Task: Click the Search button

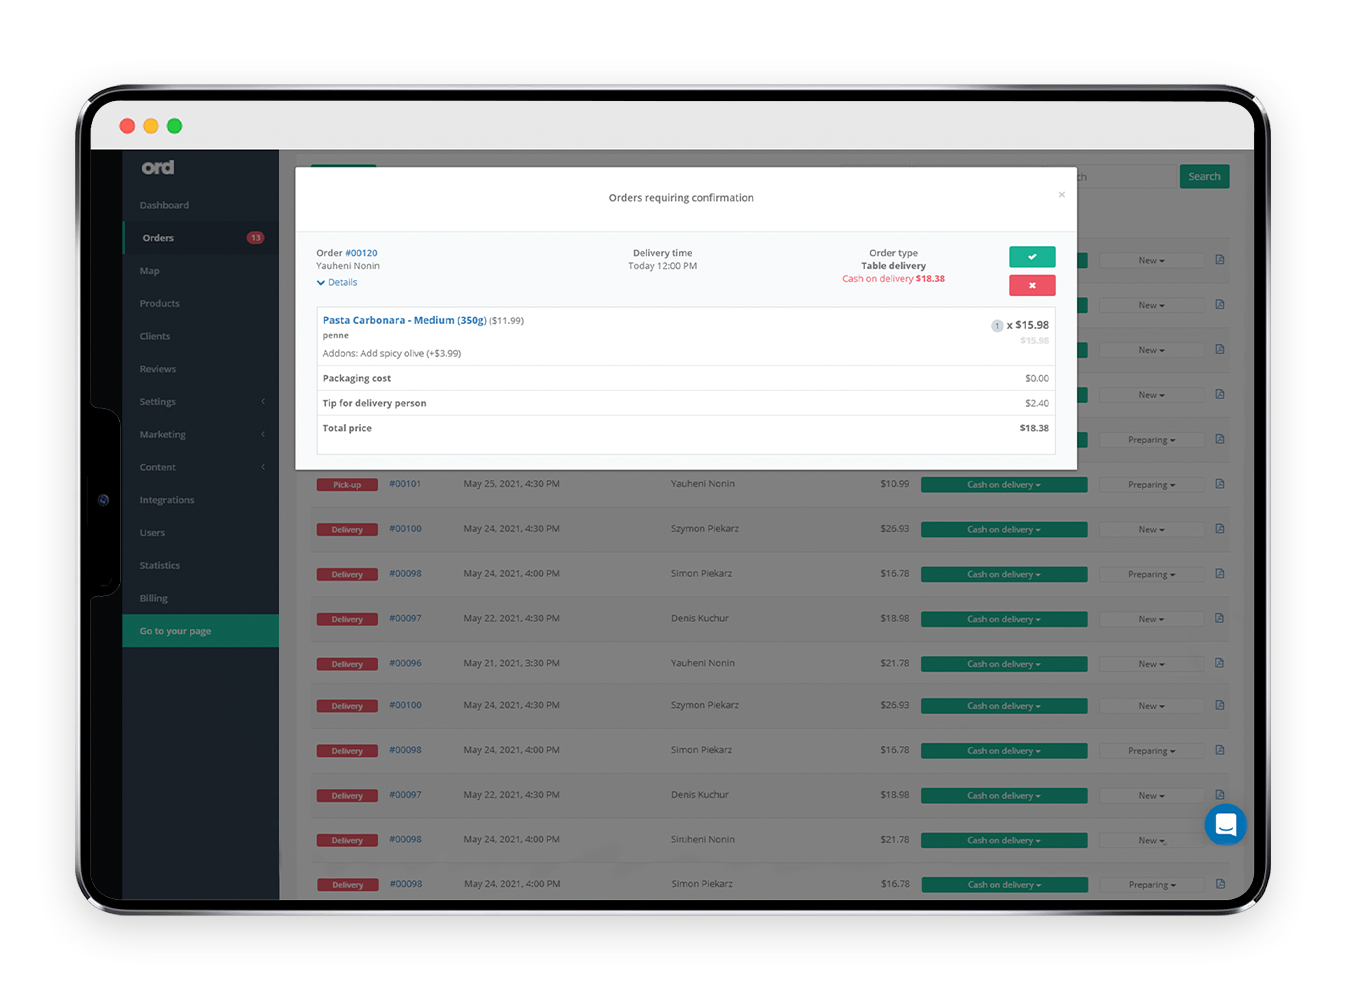Action: pos(1204,177)
